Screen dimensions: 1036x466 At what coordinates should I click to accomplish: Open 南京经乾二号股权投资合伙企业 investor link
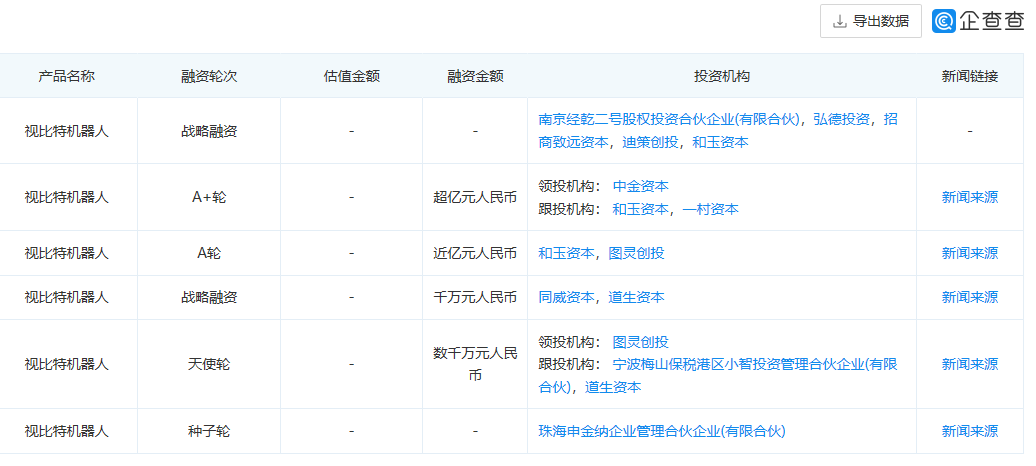669,119
